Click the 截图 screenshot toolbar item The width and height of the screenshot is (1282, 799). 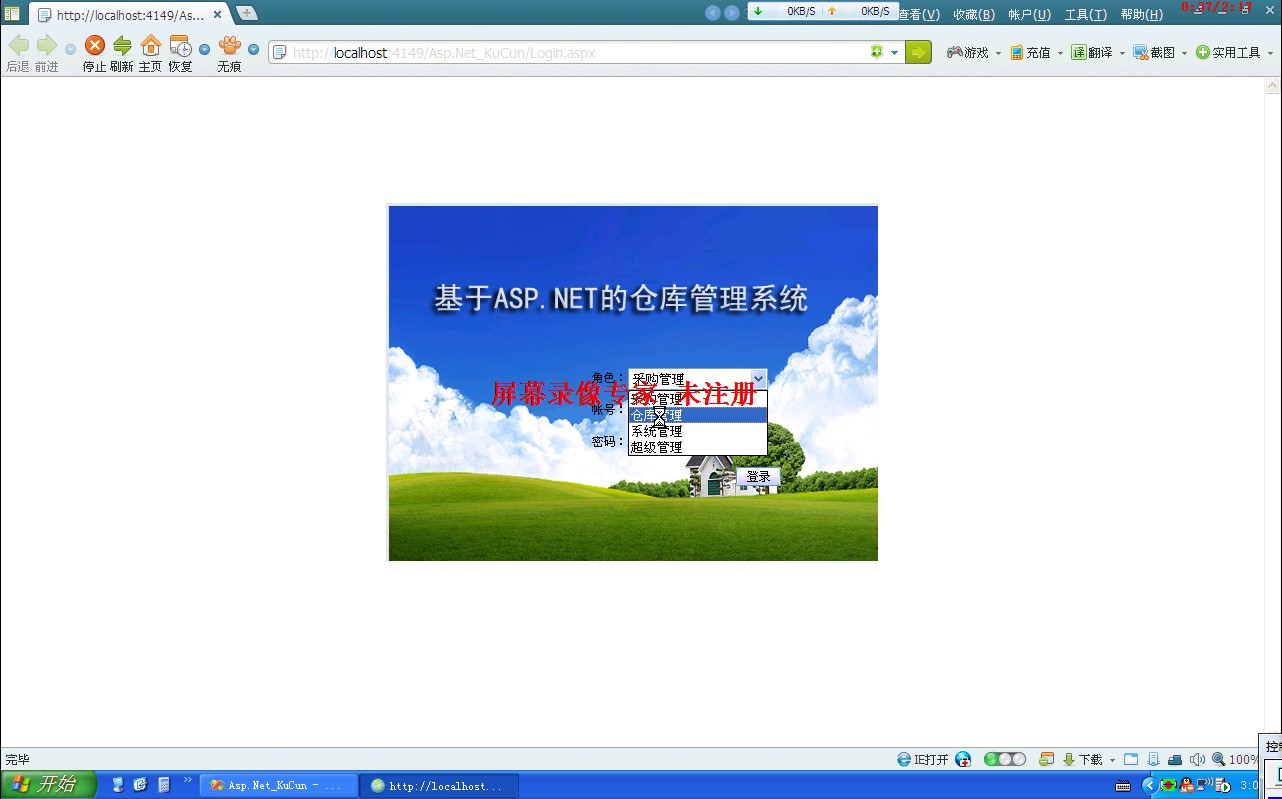pyautogui.click(x=1154, y=52)
